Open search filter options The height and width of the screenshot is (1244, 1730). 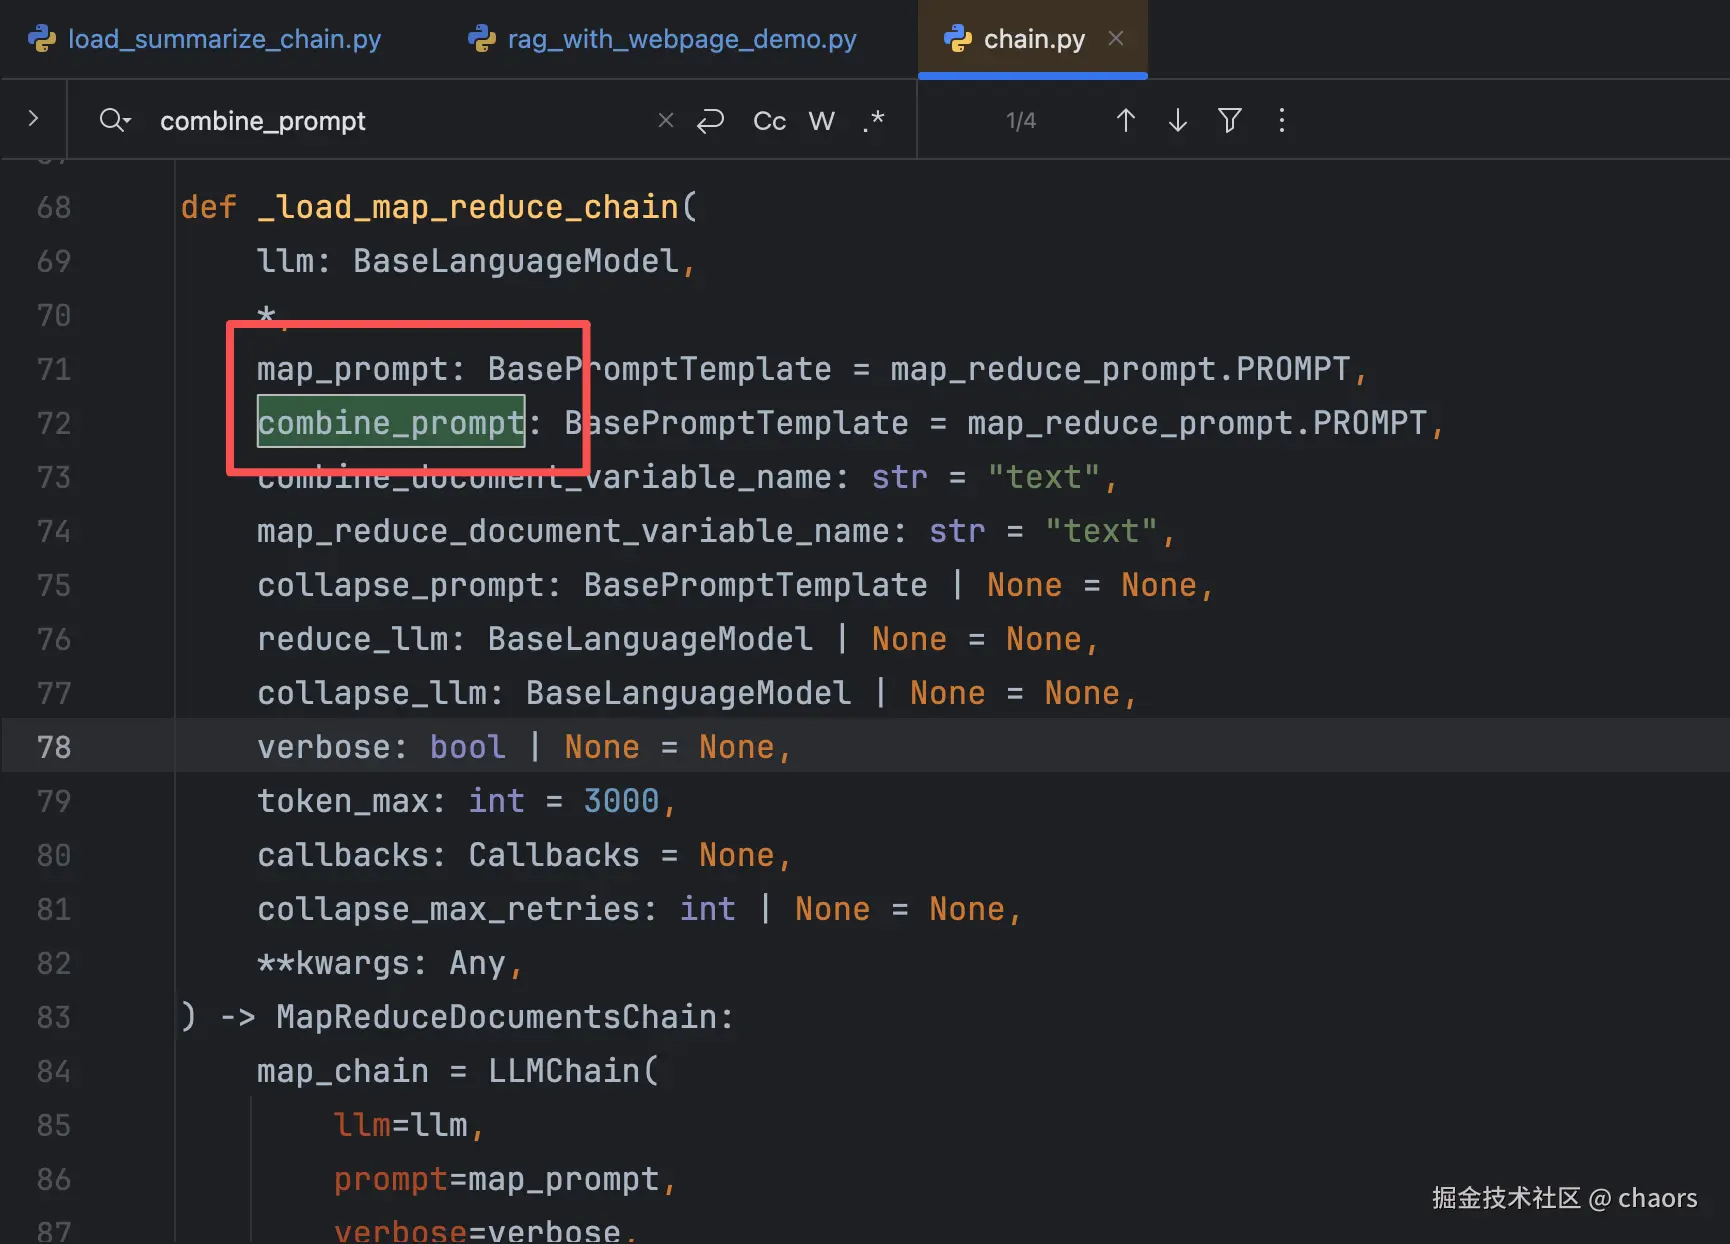pos(1230,121)
